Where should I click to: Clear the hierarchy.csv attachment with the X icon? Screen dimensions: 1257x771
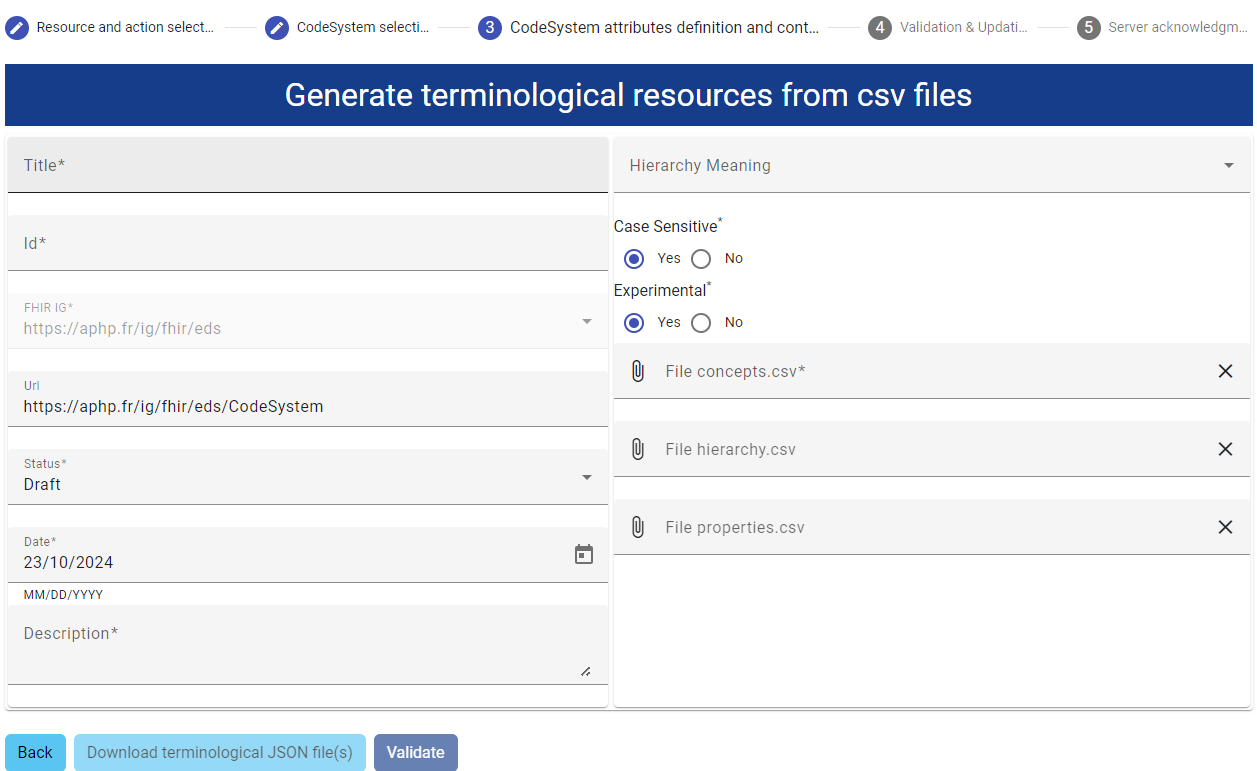click(1225, 449)
